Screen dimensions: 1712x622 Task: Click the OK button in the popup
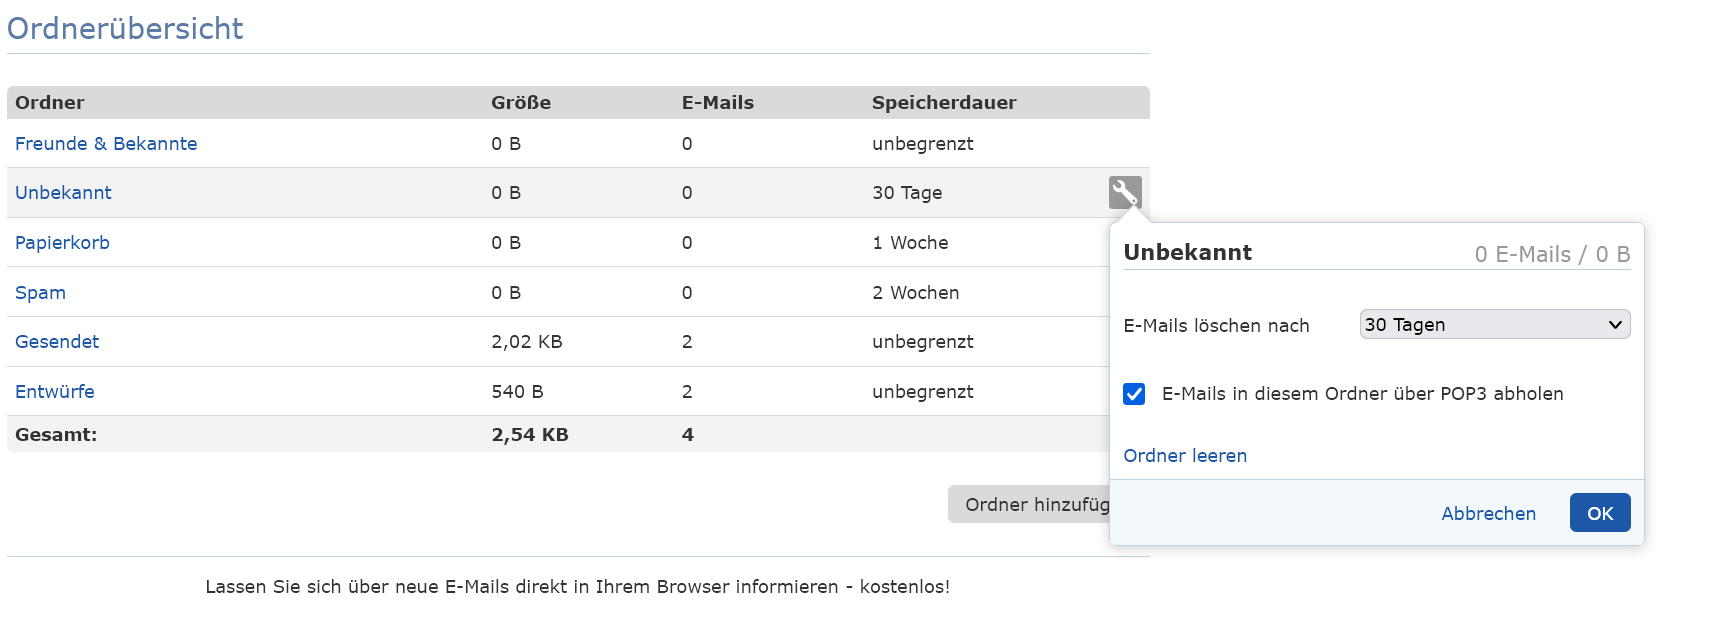click(1599, 513)
